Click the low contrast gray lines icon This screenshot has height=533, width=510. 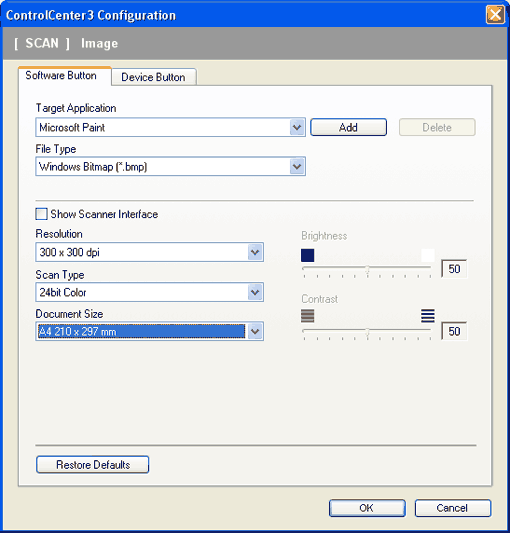pos(307,316)
